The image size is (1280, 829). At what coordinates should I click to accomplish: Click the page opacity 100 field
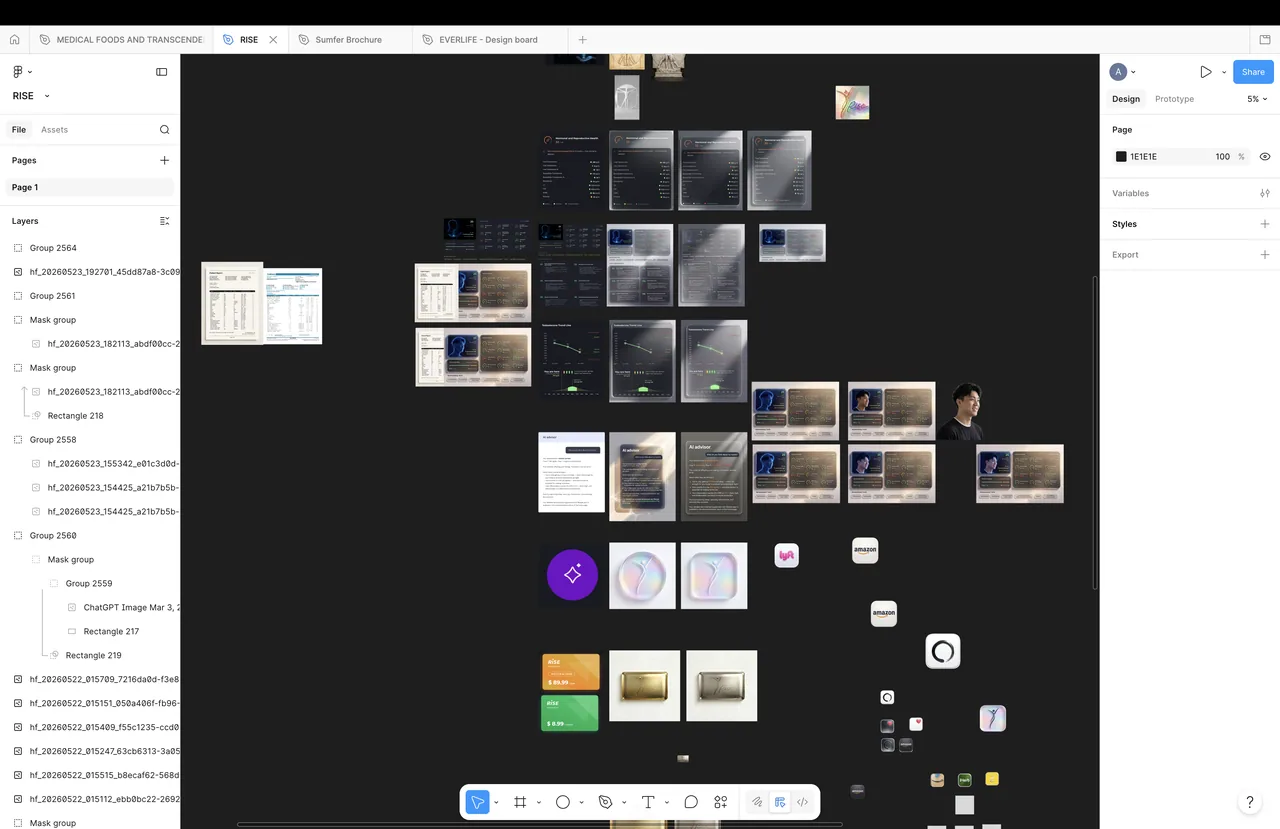pyautogui.click(x=1222, y=157)
